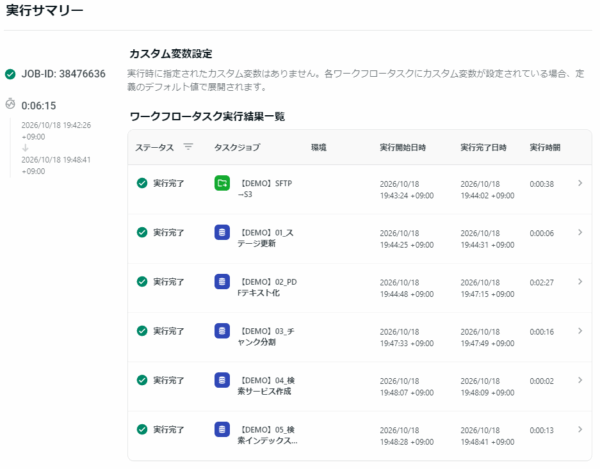The width and height of the screenshot is (600, 469).
Task: Open details chevron for 02_PDFテキスト化 row
Action: coord(580,282)
